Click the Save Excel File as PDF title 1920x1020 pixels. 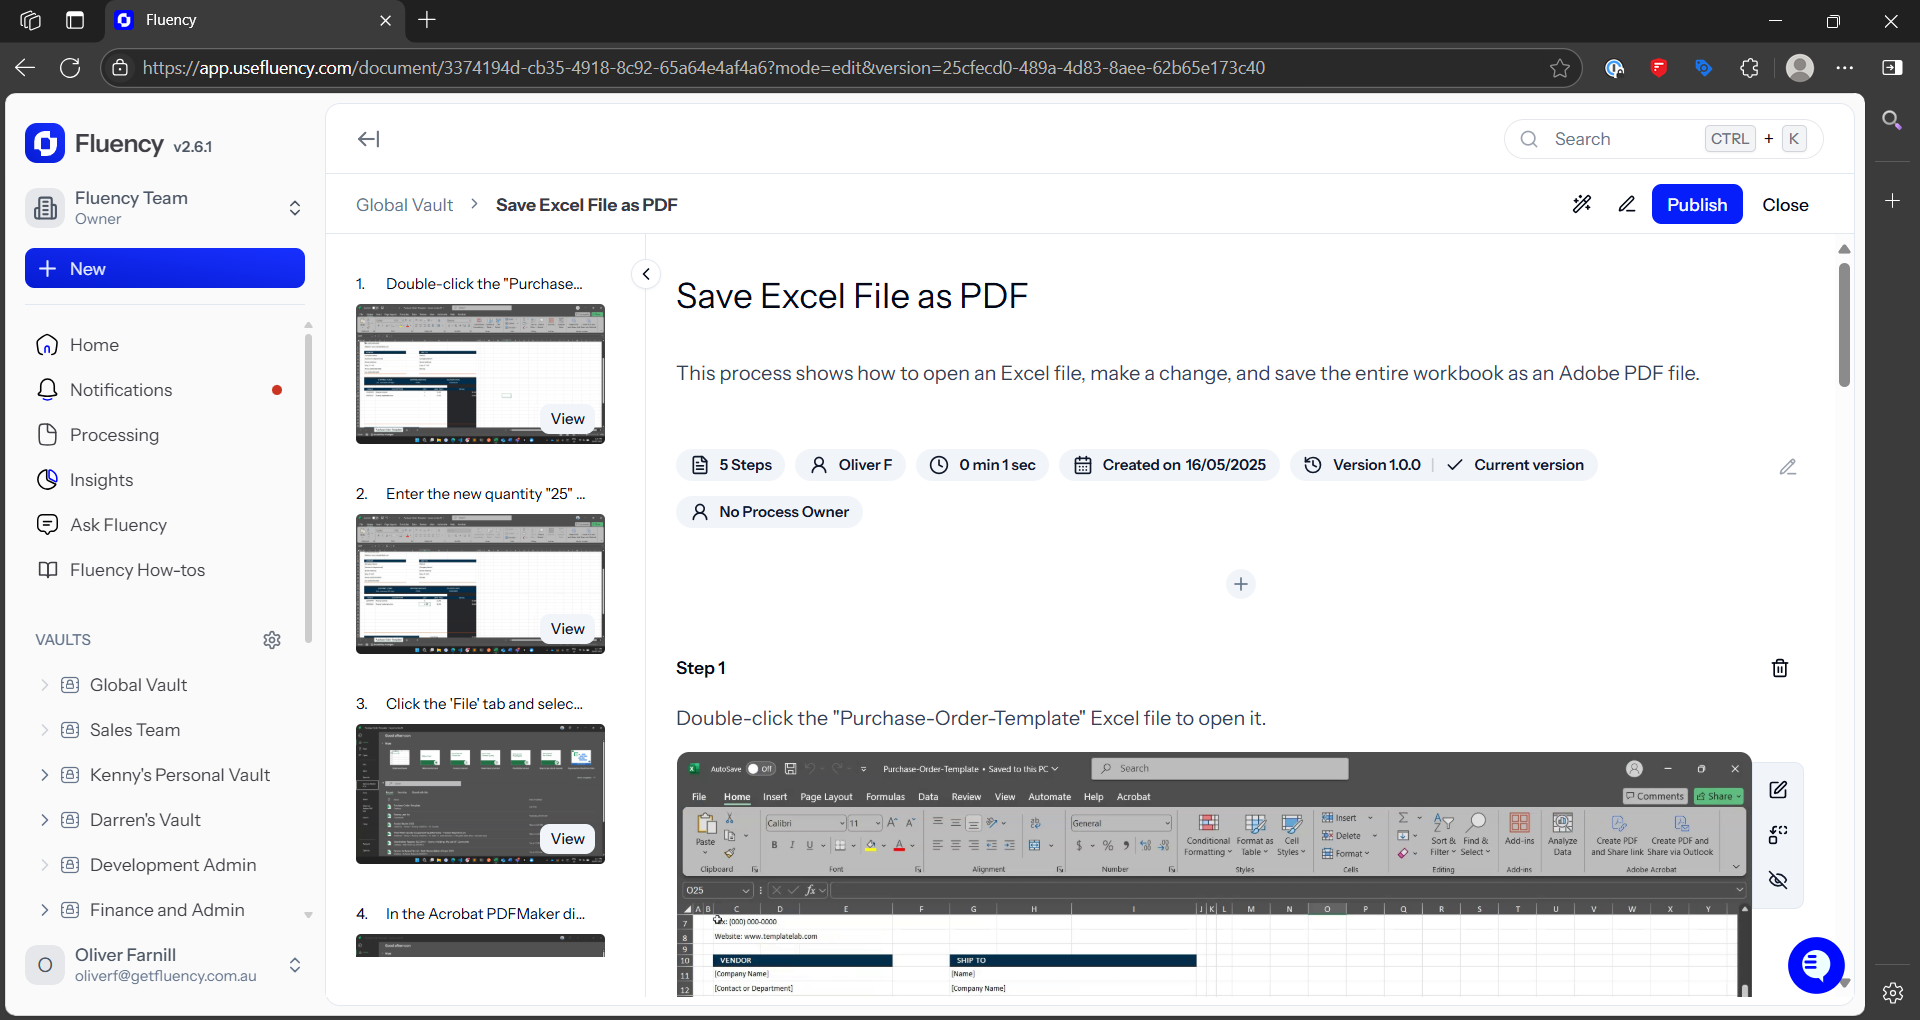(852, 296)
